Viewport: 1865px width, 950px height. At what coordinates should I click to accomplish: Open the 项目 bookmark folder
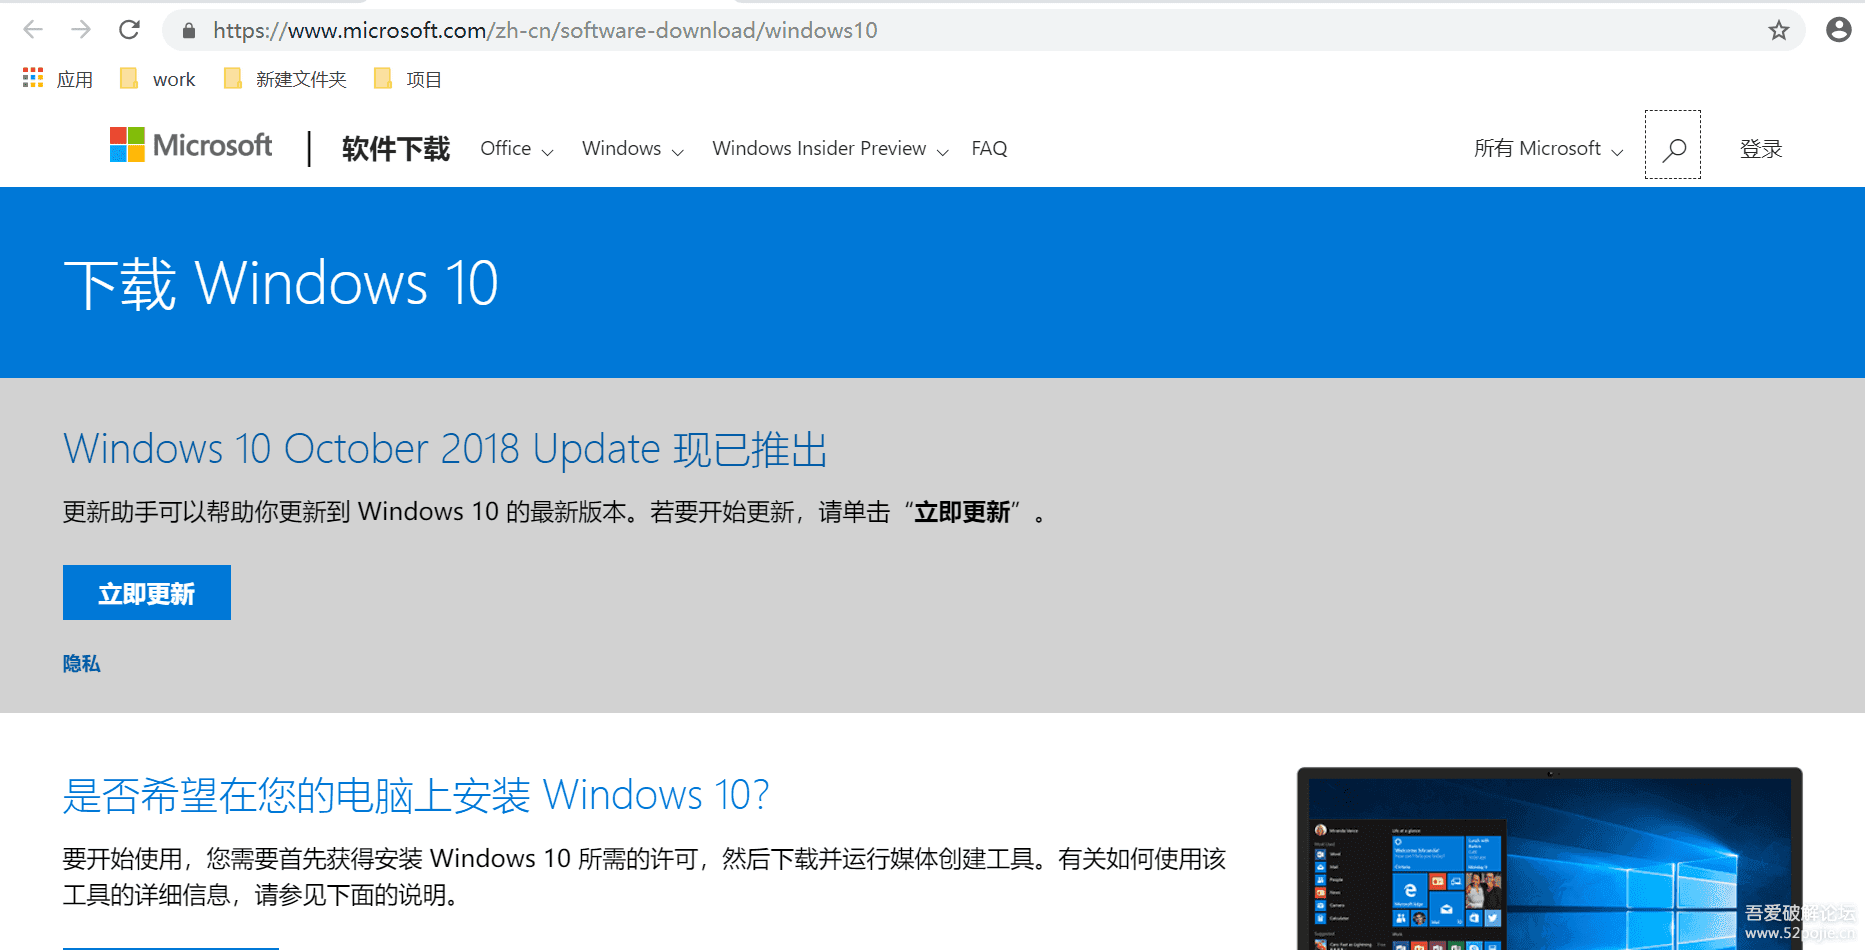click(x=407, y=79)
